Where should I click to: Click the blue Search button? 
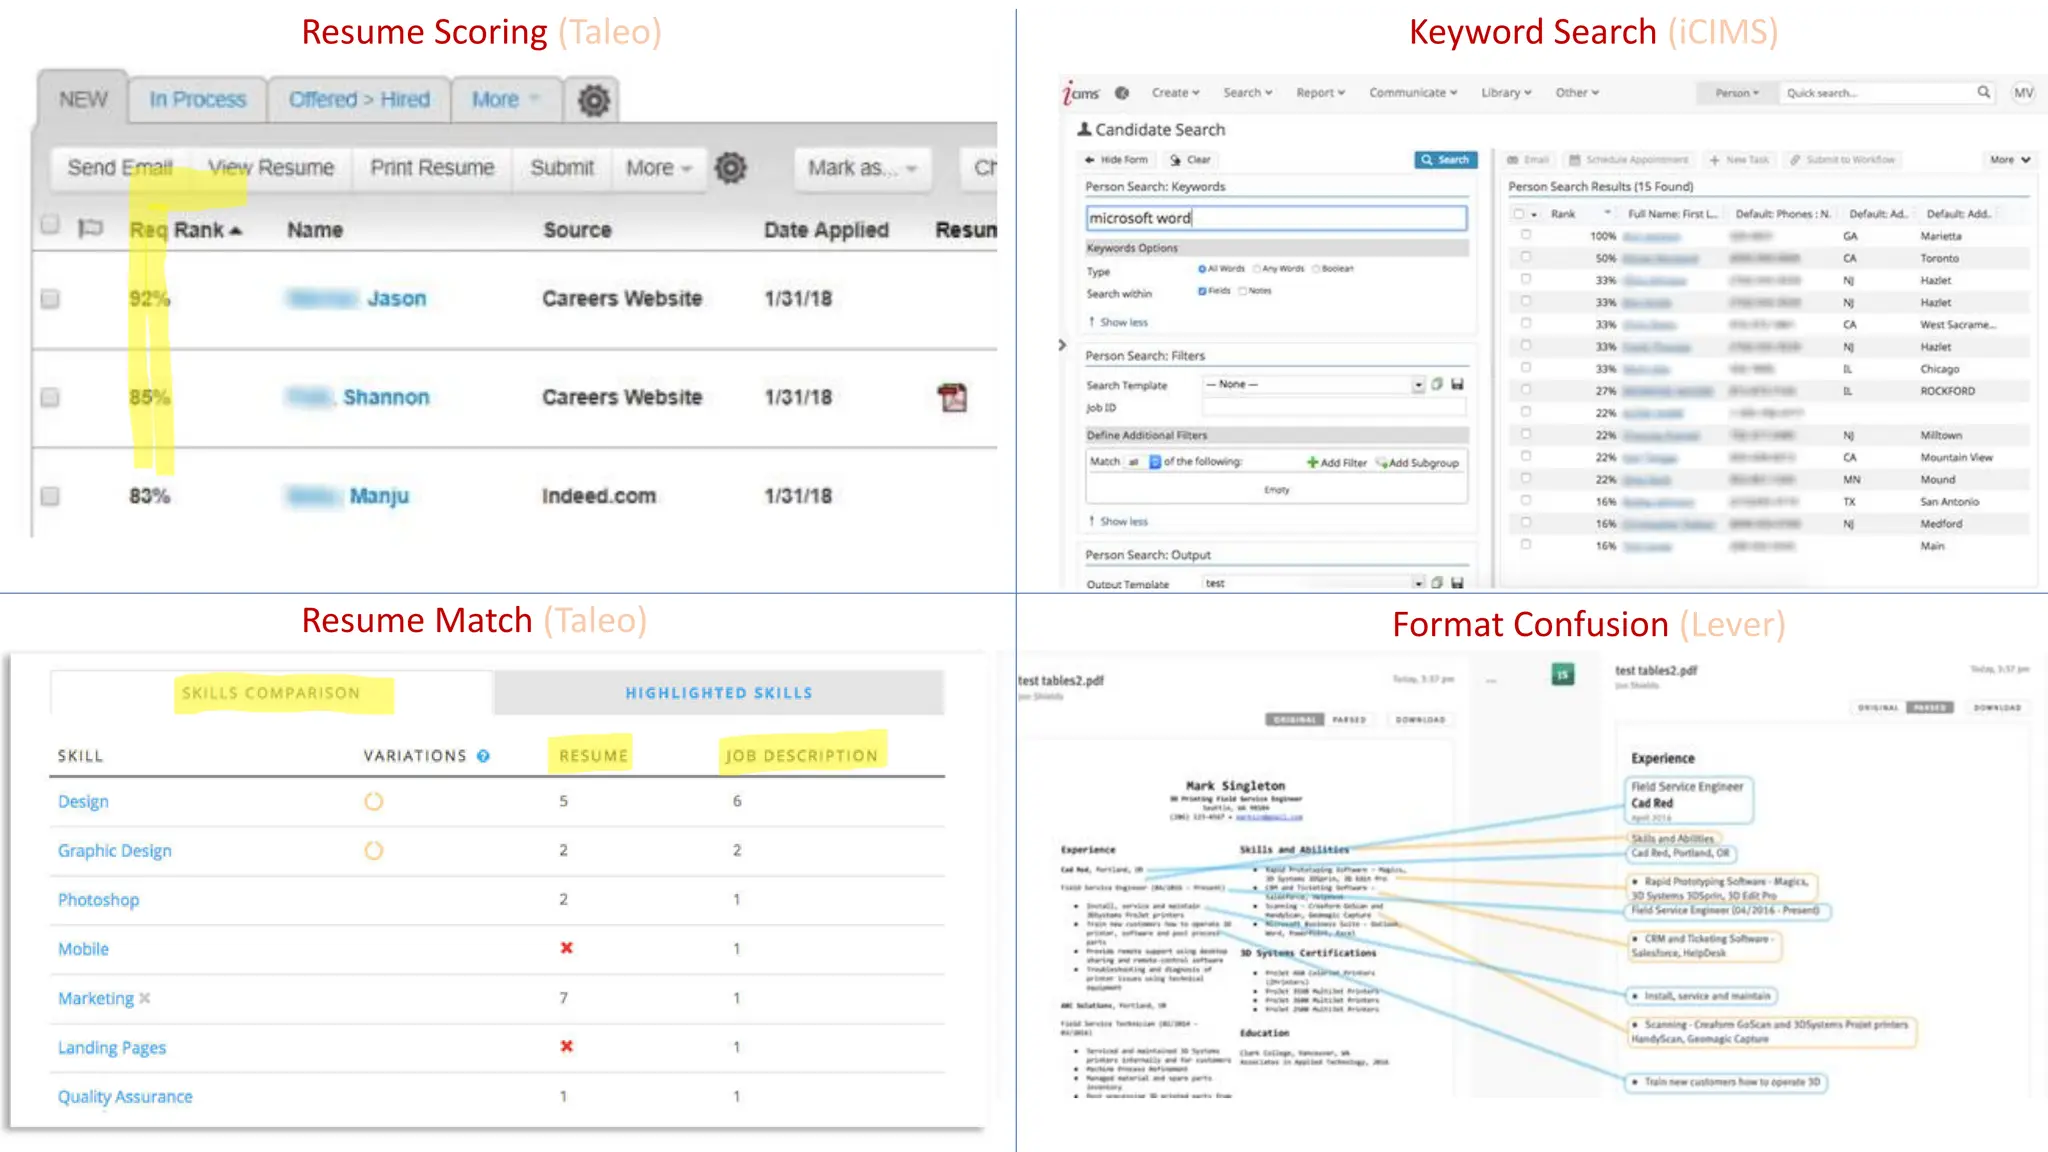click(1445, 160)
